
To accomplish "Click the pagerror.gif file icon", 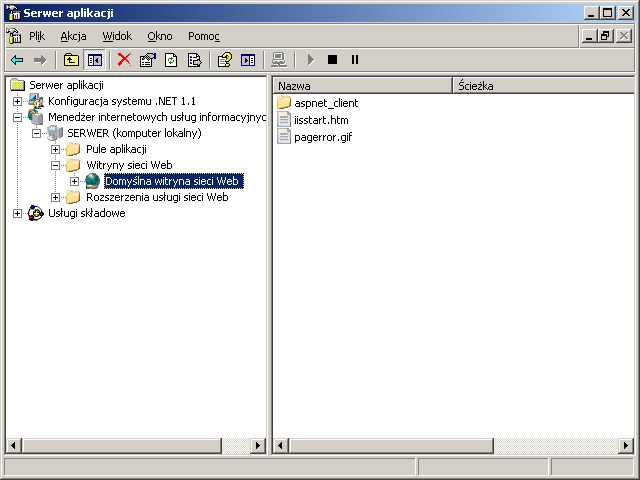I will pos(284,136).
